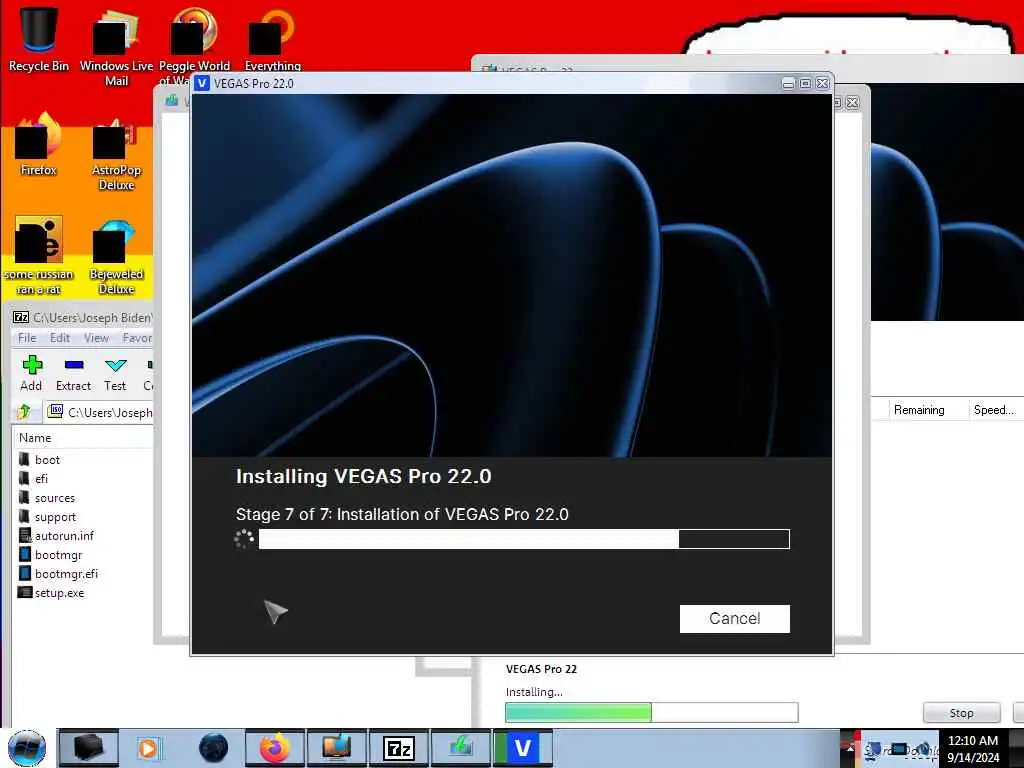Click the Add button in 7-Zip toolbar
The width and height of the screenshot is (1024, 768).
pos(31,374)
